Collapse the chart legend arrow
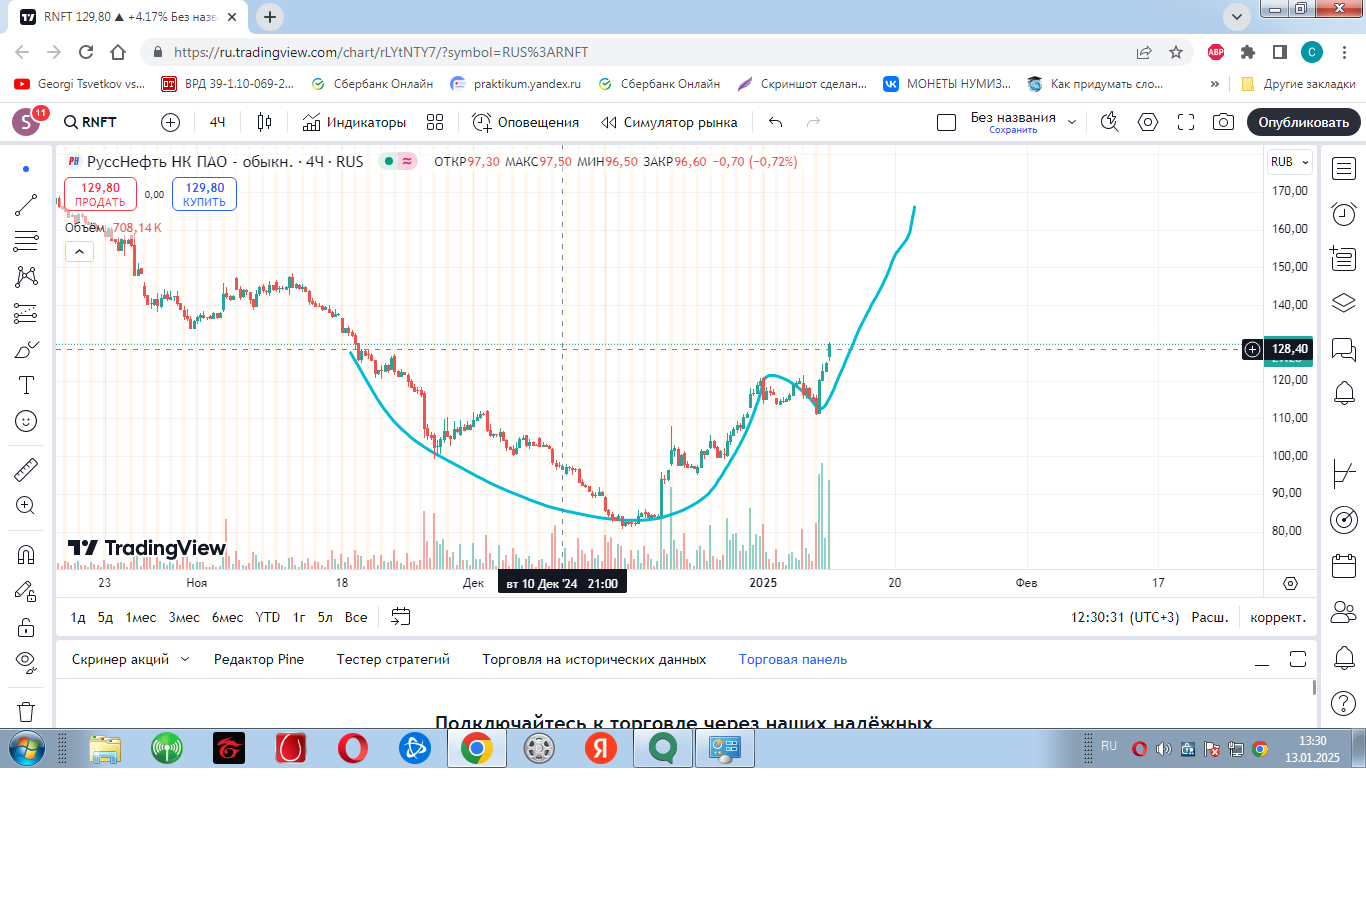Image resolution: width=1366 pixels, height=920 pixels. point(79,251)
